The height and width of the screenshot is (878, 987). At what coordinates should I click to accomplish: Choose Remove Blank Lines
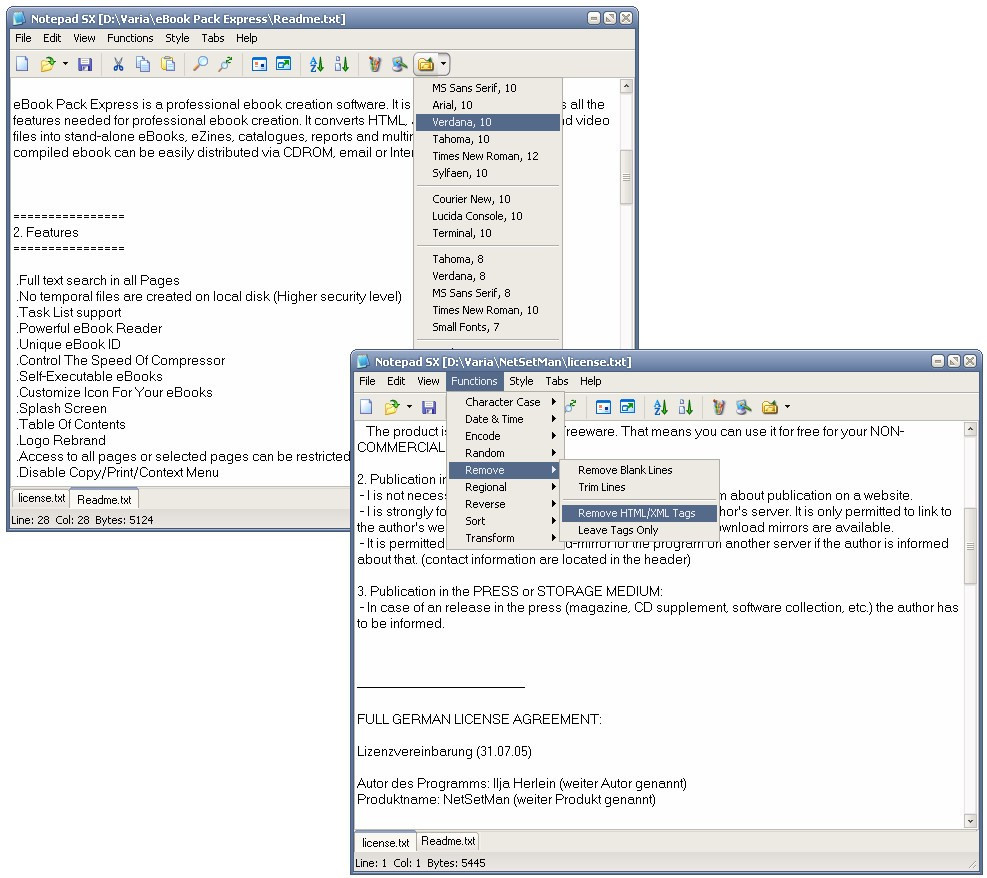[639, 470]
